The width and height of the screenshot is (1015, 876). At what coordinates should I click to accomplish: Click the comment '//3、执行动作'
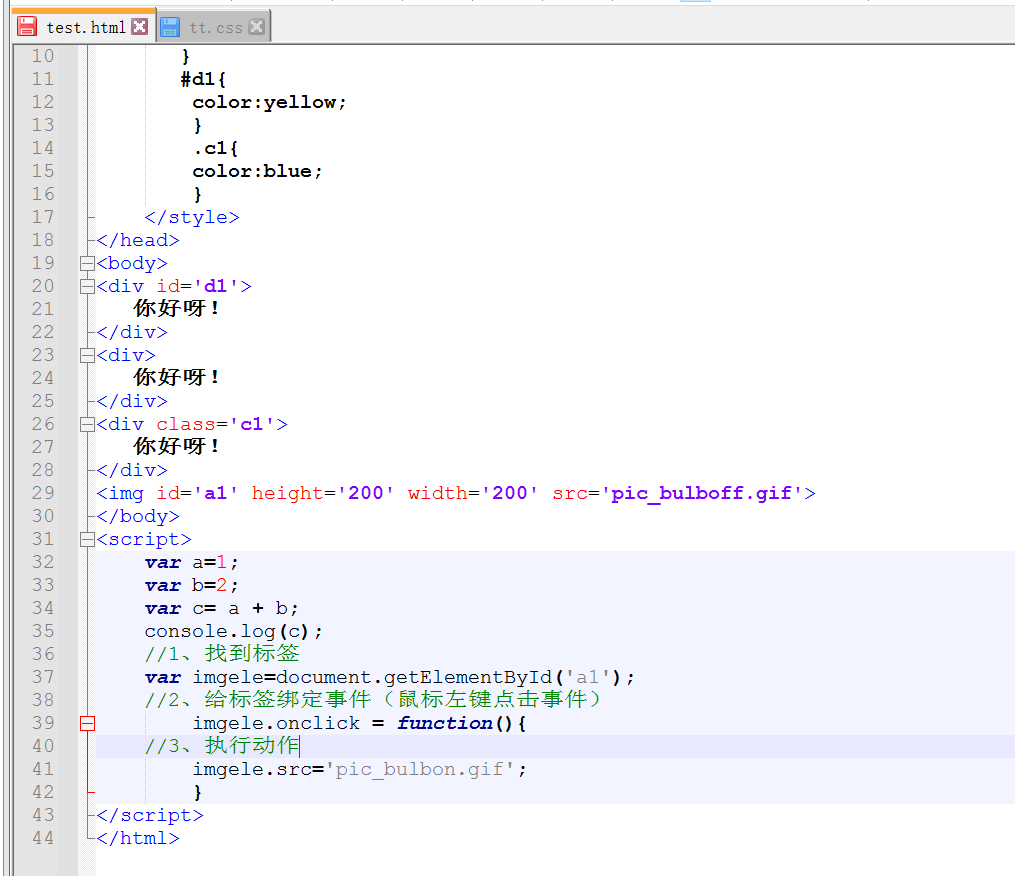click(x=222, y=746)
